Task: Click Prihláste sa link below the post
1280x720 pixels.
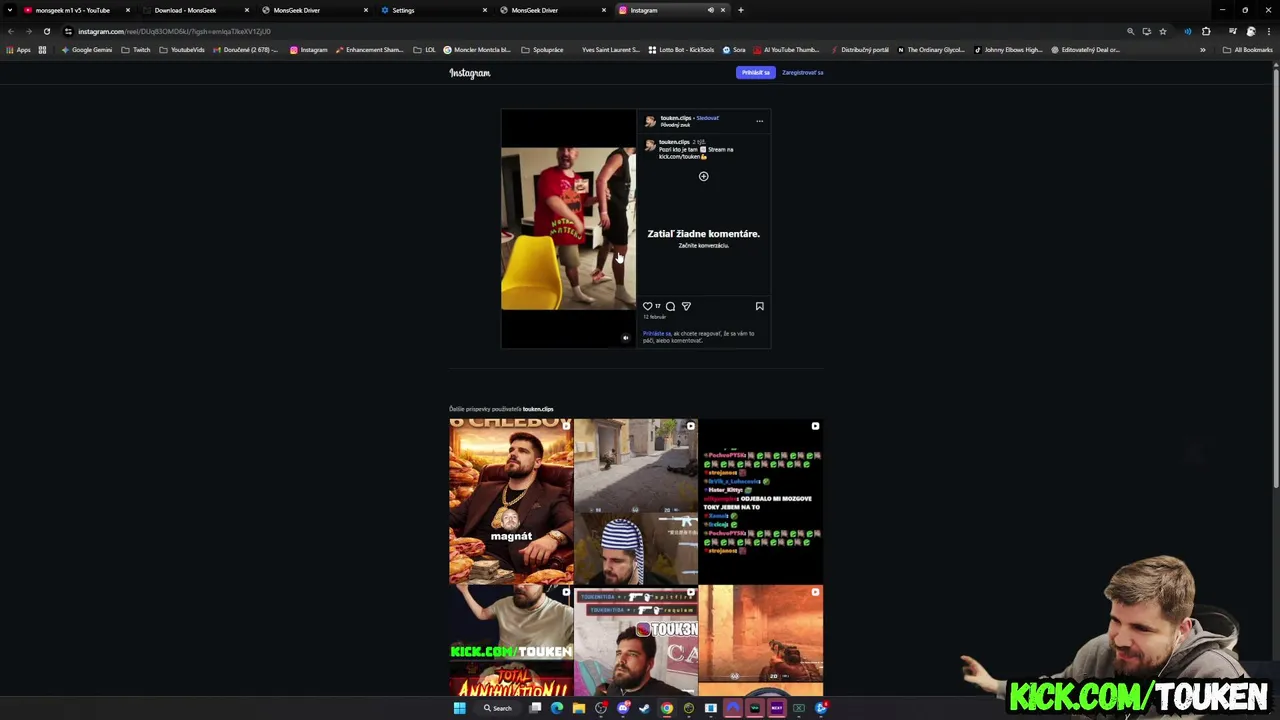Action: coord(656,333)
